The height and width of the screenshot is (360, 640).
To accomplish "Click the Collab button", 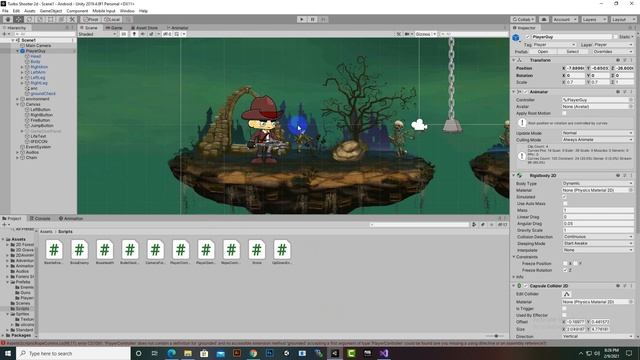I will pos(523,19).
